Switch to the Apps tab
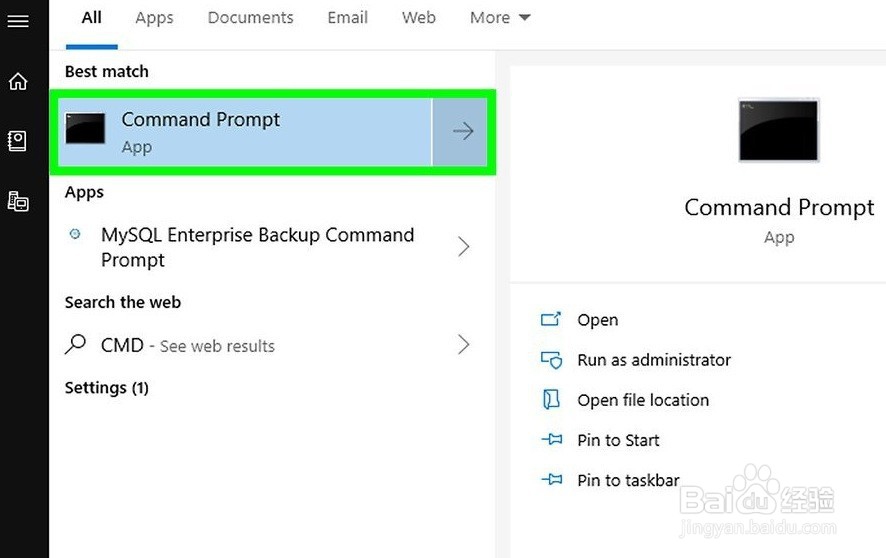 click(154, 18)
